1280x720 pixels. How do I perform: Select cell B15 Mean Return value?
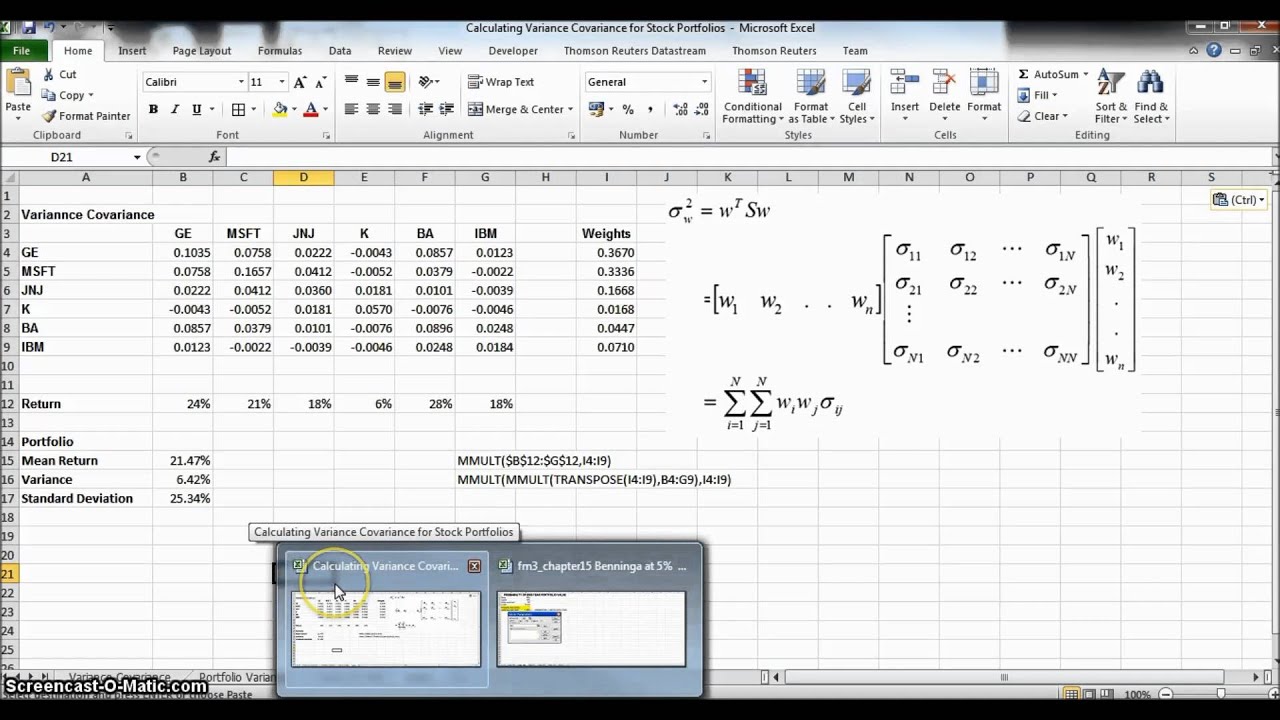pyautogui.click(x=183, y=461)
